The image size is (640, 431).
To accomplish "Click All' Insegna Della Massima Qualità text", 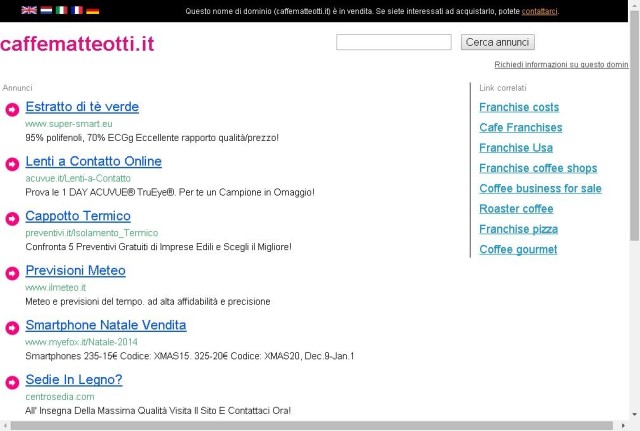I will (158, 411).
